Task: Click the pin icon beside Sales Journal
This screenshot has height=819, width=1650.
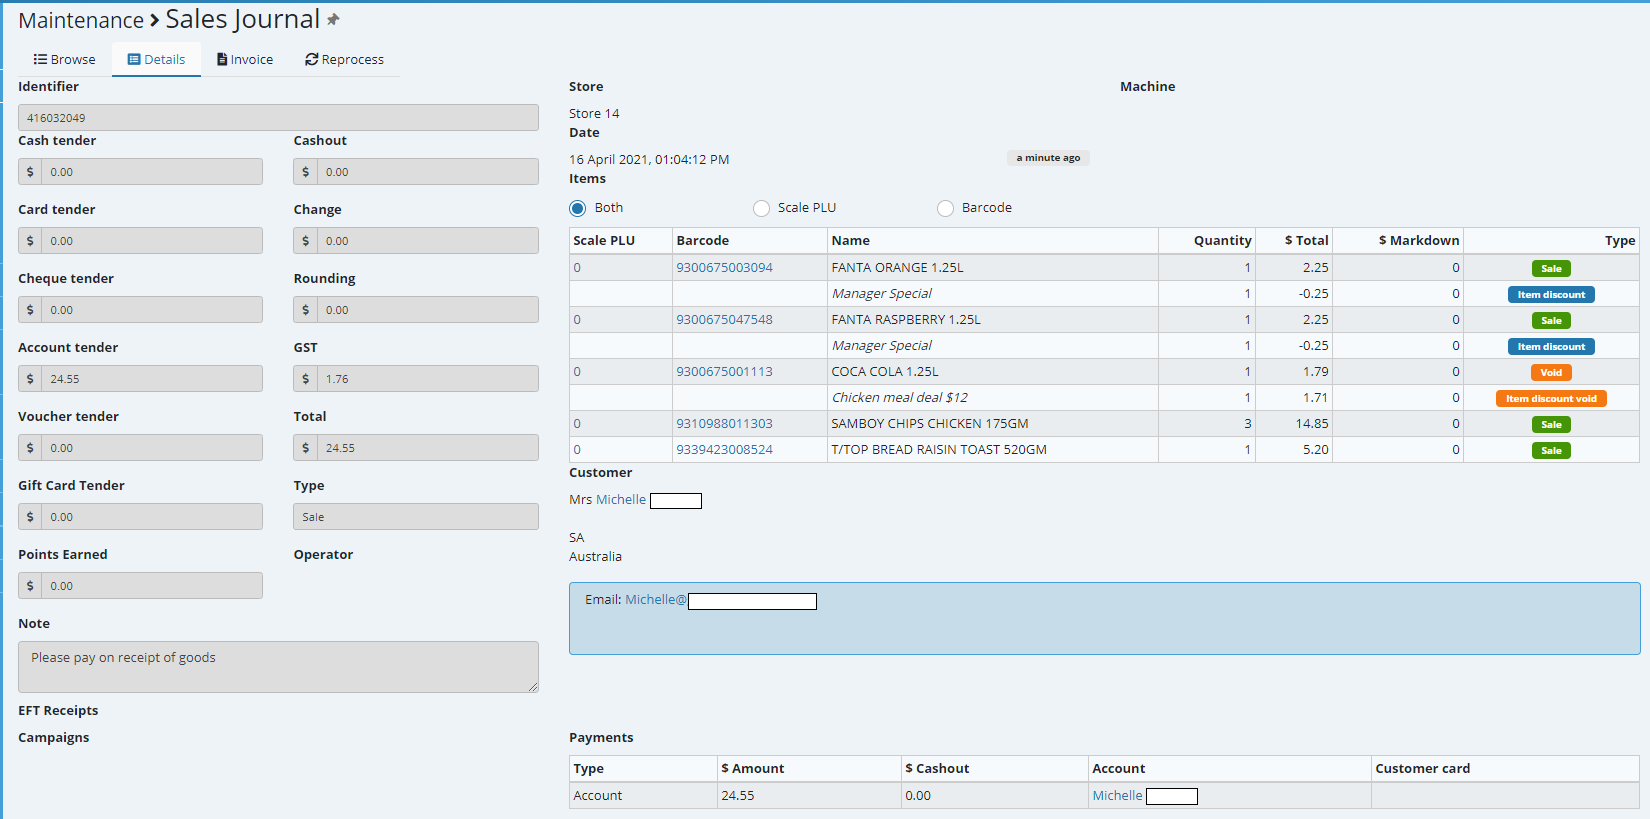Action: tap(333, 19)
